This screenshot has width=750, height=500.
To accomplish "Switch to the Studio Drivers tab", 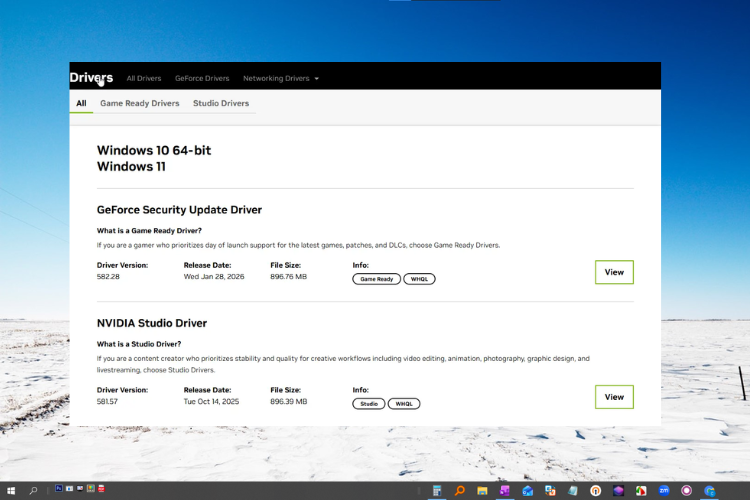I will tap(221, 103).
